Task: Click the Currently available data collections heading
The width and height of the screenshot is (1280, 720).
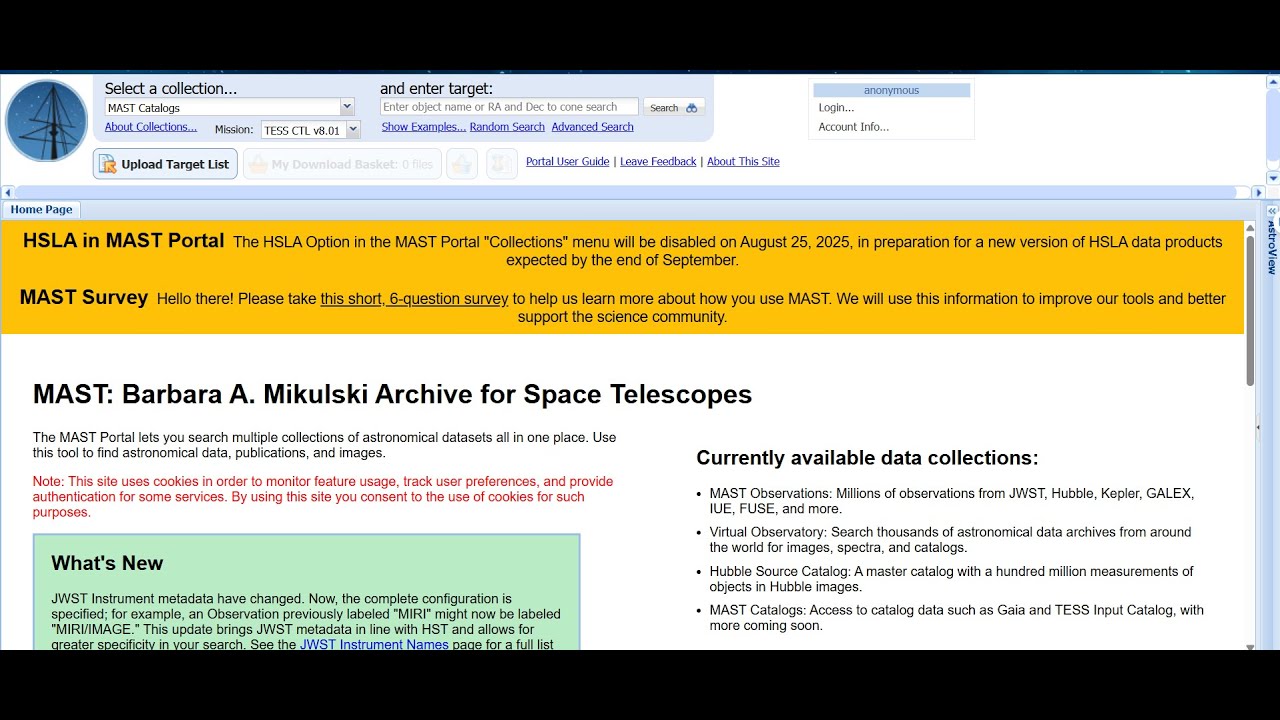Action: click(x=867, y=458)
